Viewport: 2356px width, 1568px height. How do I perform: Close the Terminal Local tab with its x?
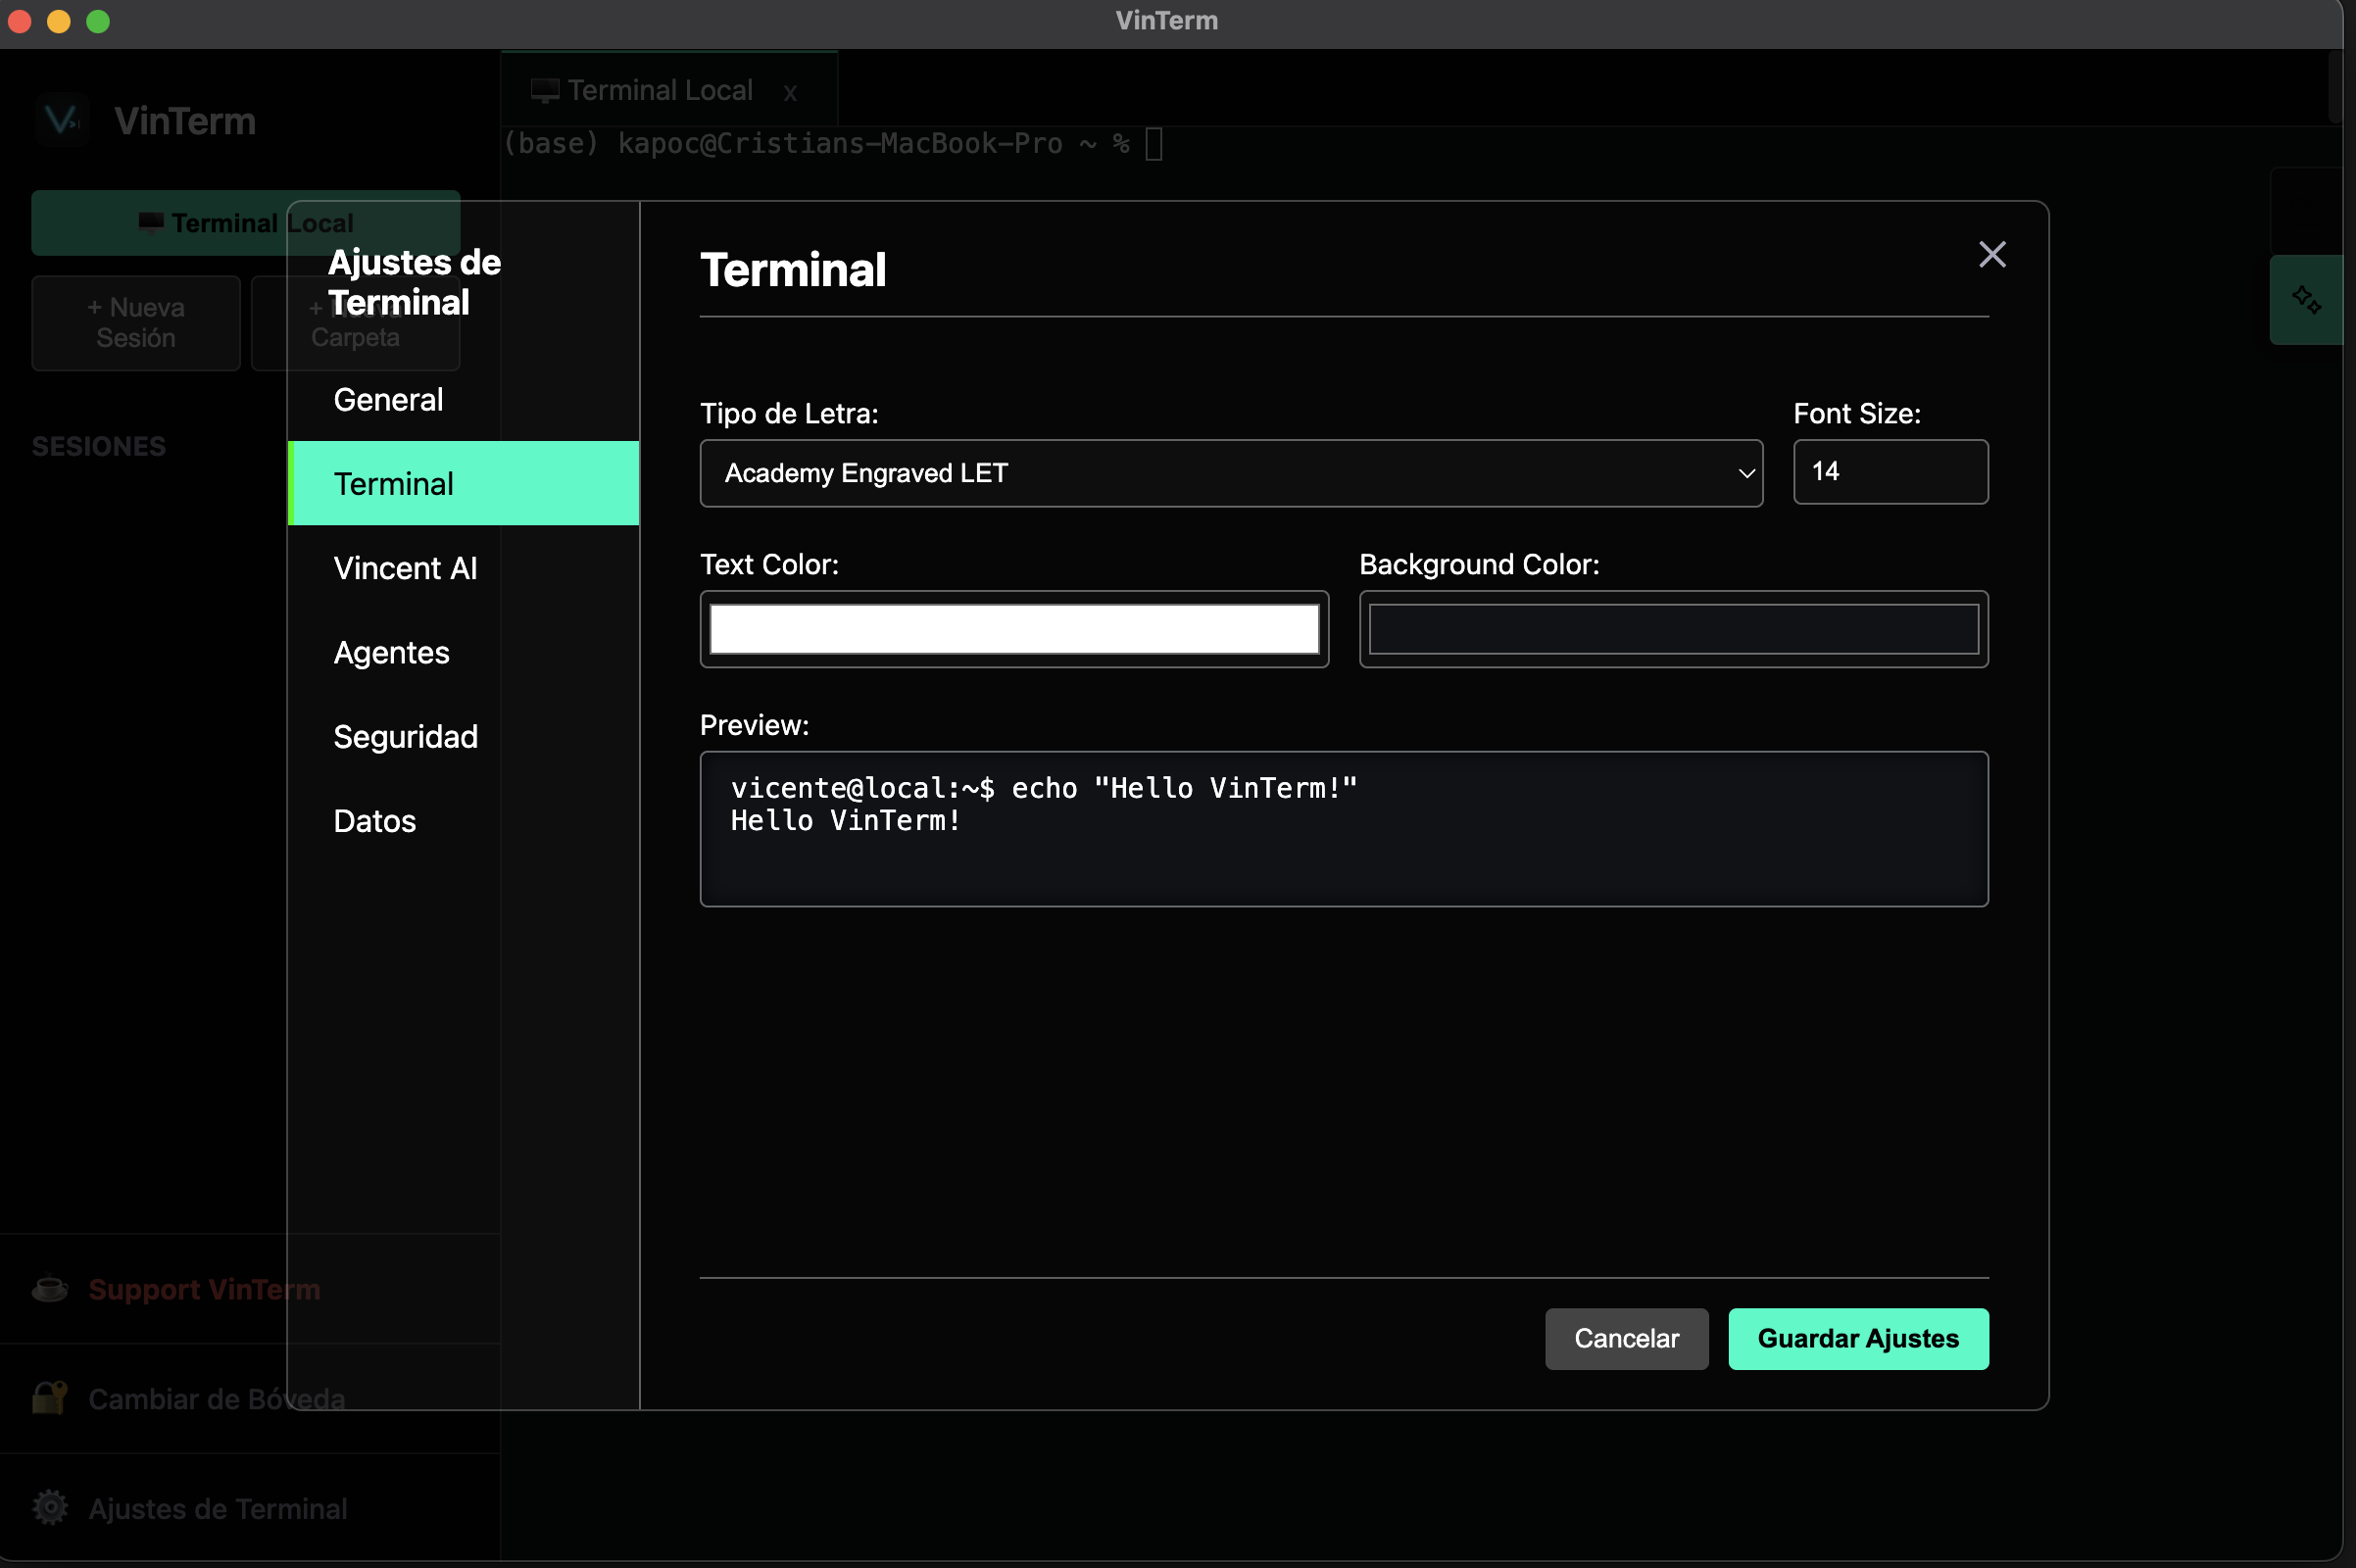click(x=790, y=92)
